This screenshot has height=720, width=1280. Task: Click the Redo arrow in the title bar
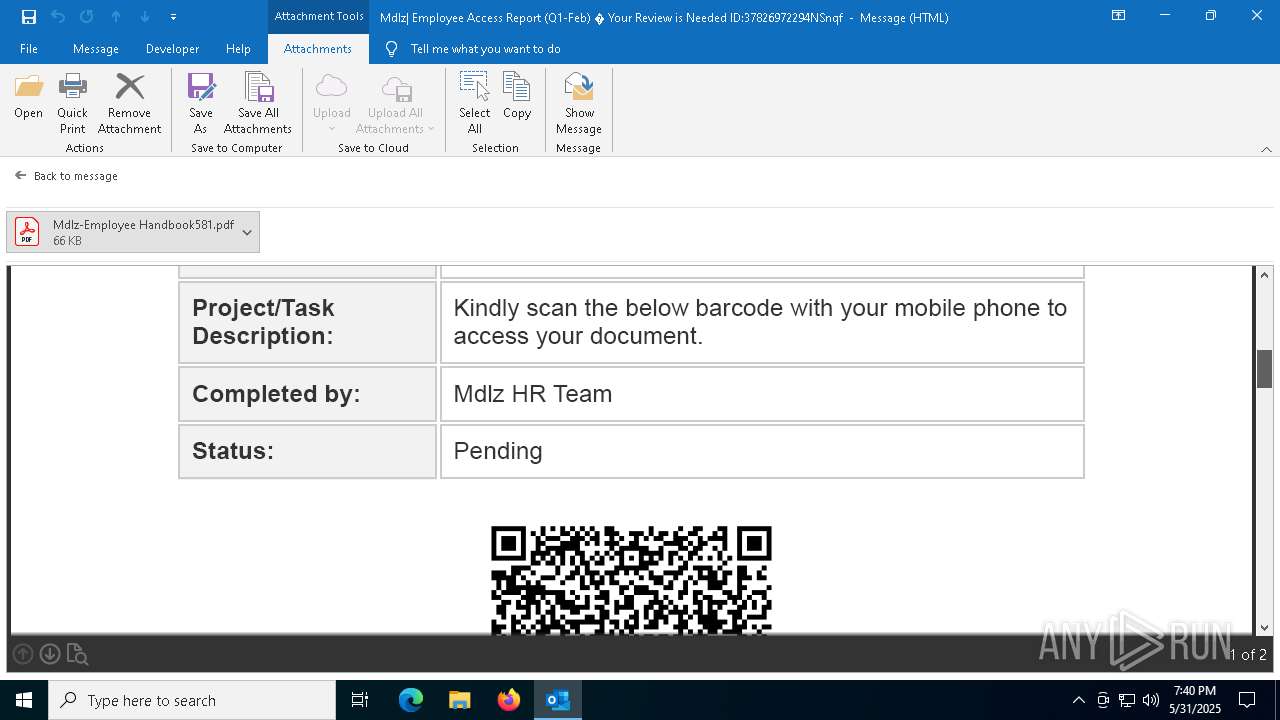click(87, 16)
